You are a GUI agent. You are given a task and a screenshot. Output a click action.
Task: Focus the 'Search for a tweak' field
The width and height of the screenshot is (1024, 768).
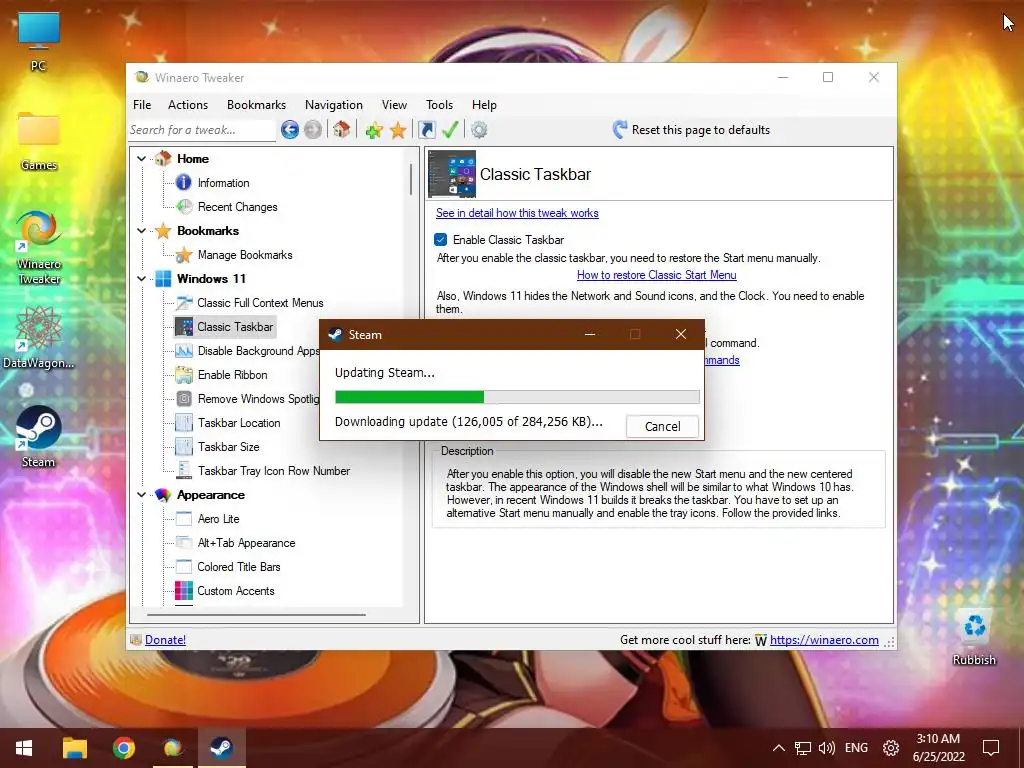pos(202,130)
